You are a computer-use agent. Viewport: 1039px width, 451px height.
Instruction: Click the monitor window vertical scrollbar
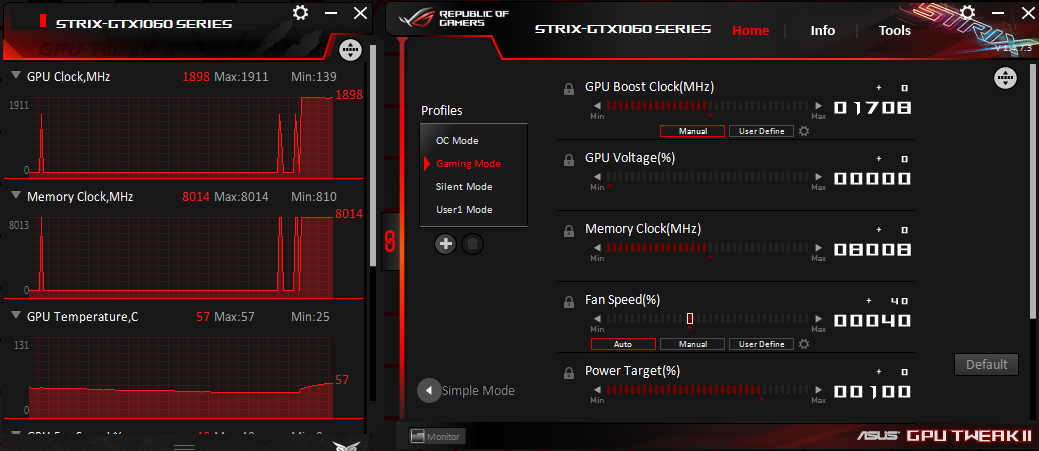click(x=373, y=156)
